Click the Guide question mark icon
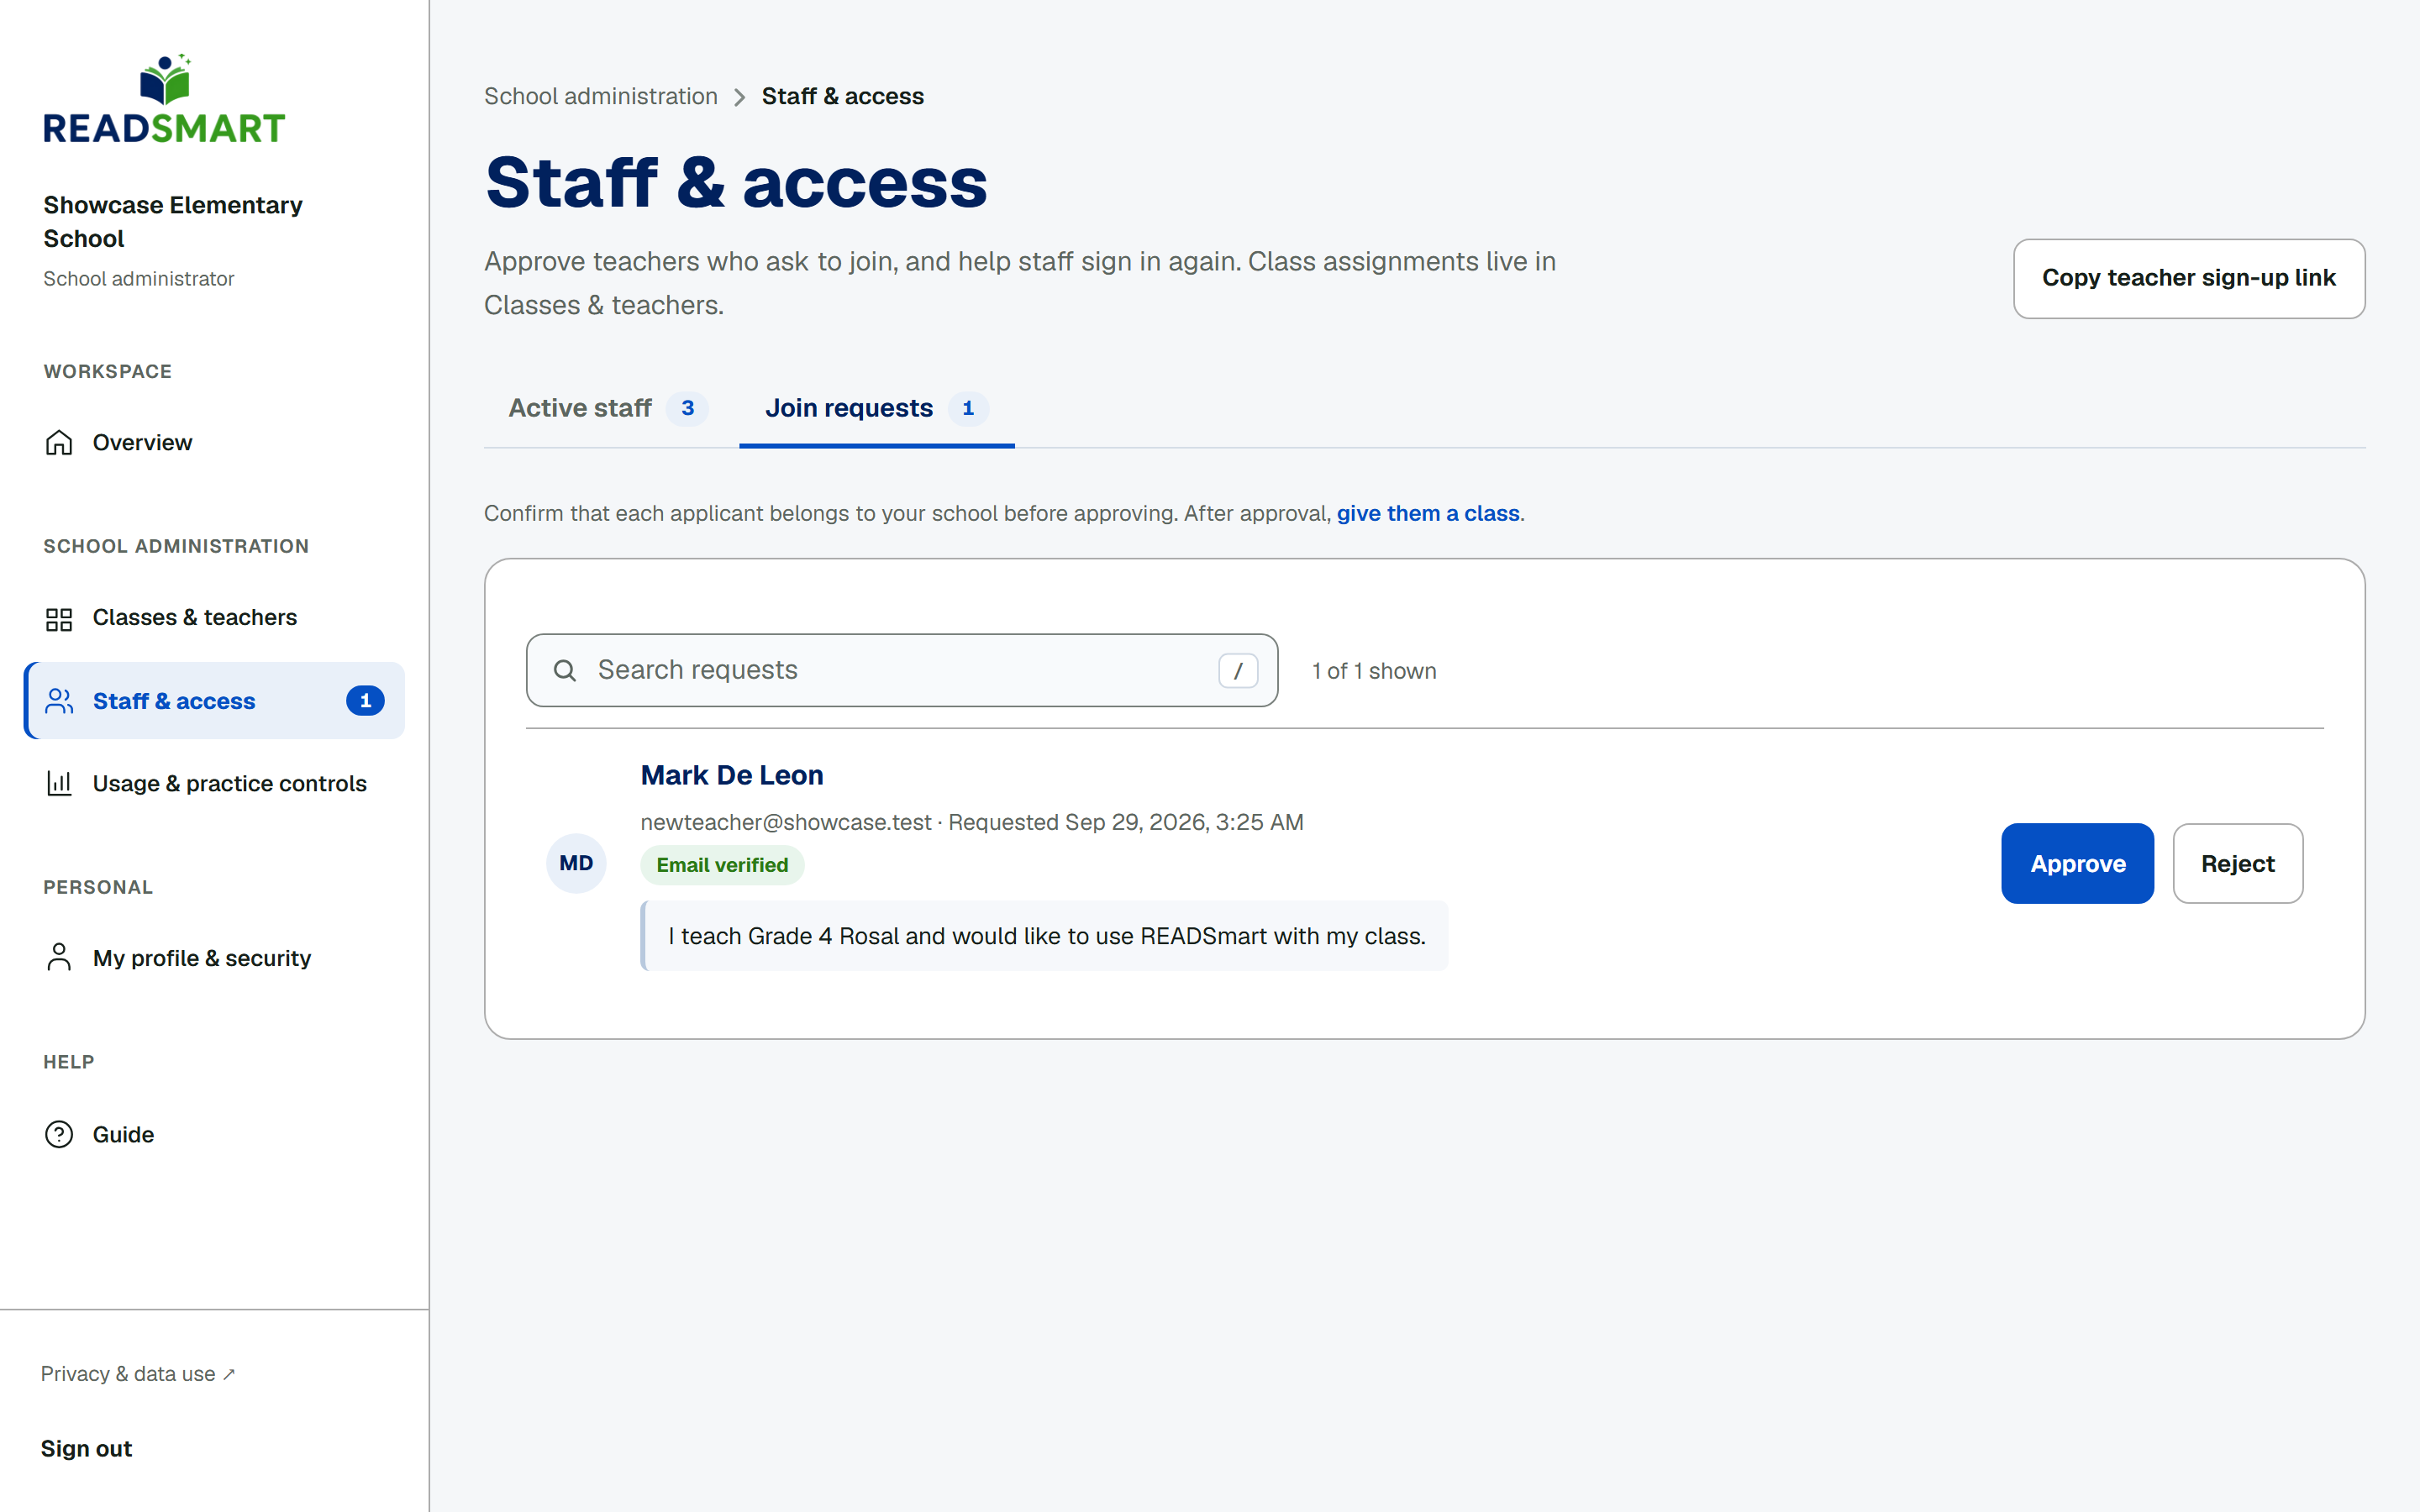Screen dimensions: 2420x1512 pos(59,1134)
